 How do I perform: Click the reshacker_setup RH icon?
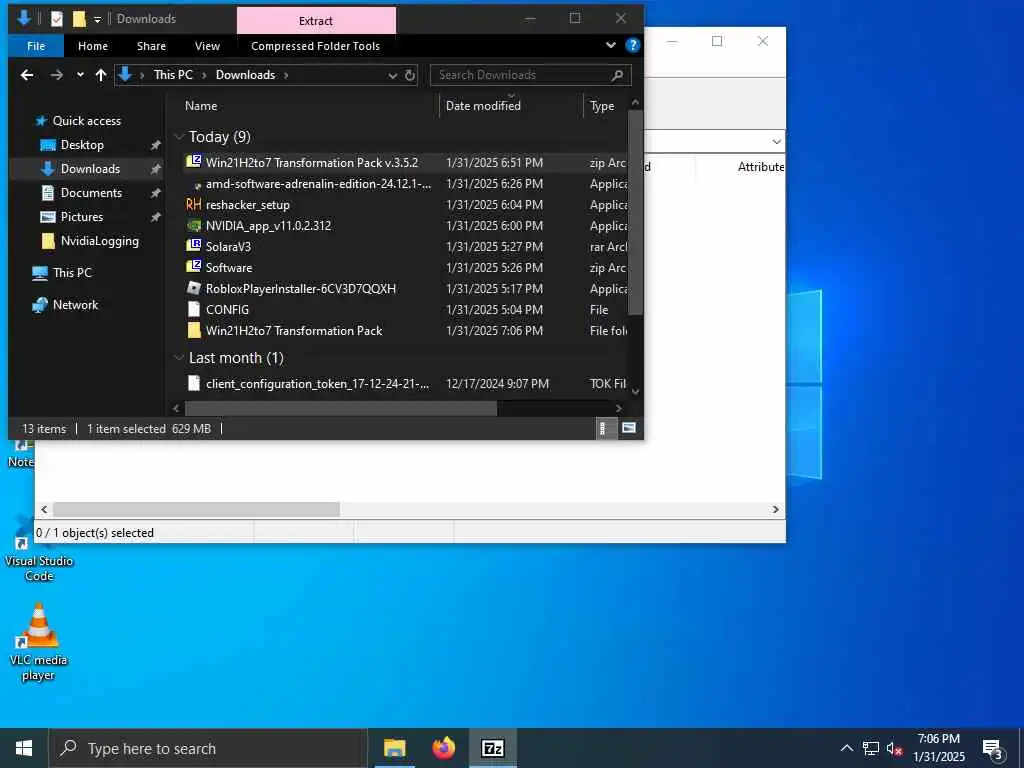click(x=193, y=204)
